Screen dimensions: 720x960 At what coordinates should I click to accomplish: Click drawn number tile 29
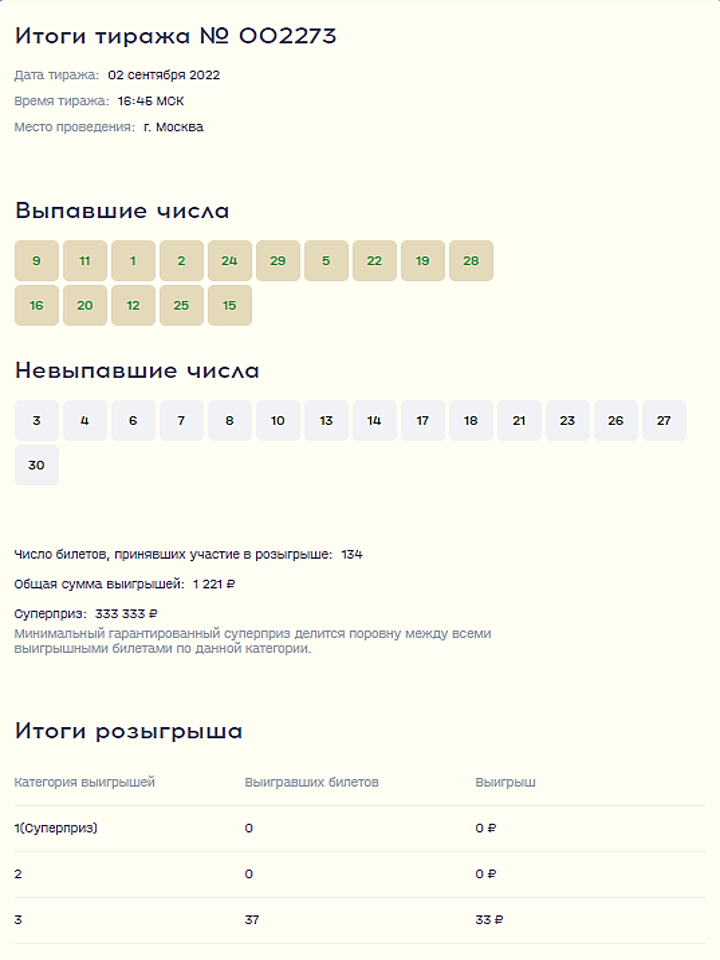(278, 261)
